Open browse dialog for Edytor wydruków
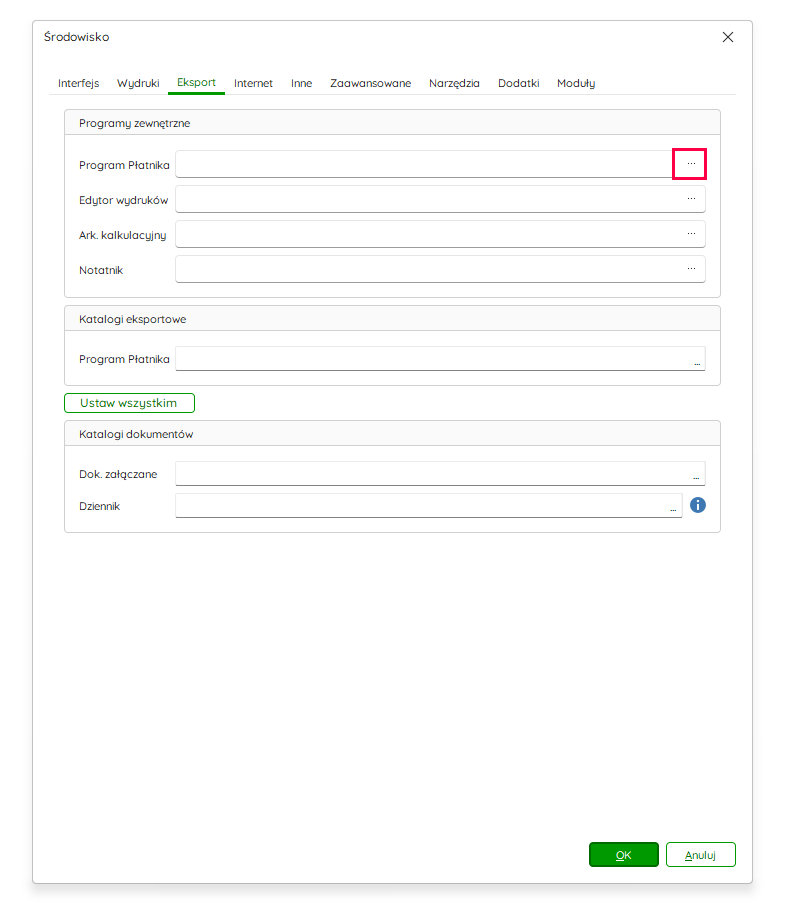This screenshot has height=915, width=792. (x=691, y=199)
